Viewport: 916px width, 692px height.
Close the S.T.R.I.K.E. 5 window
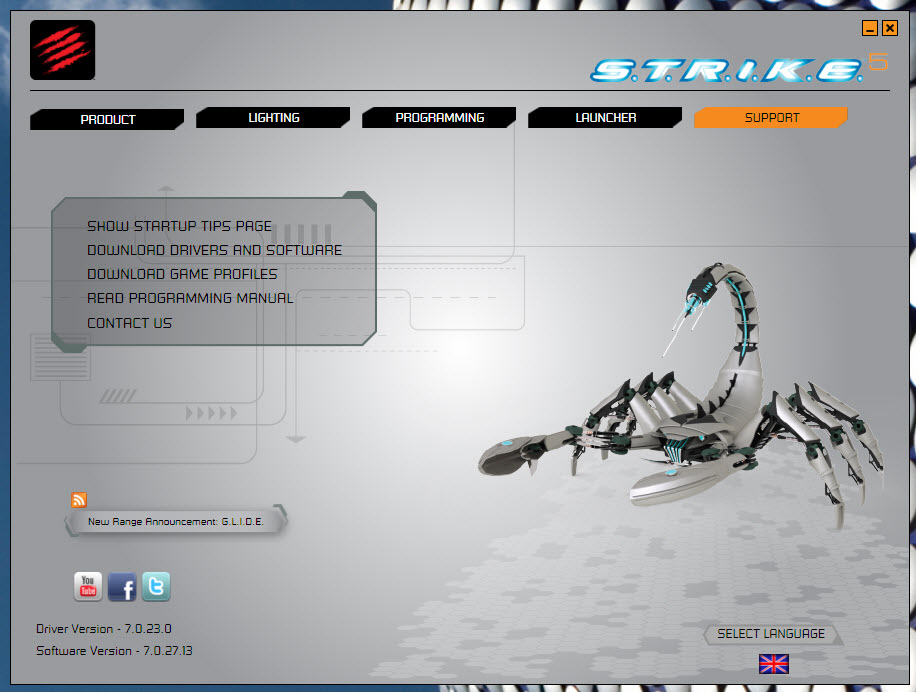[890, 28]
